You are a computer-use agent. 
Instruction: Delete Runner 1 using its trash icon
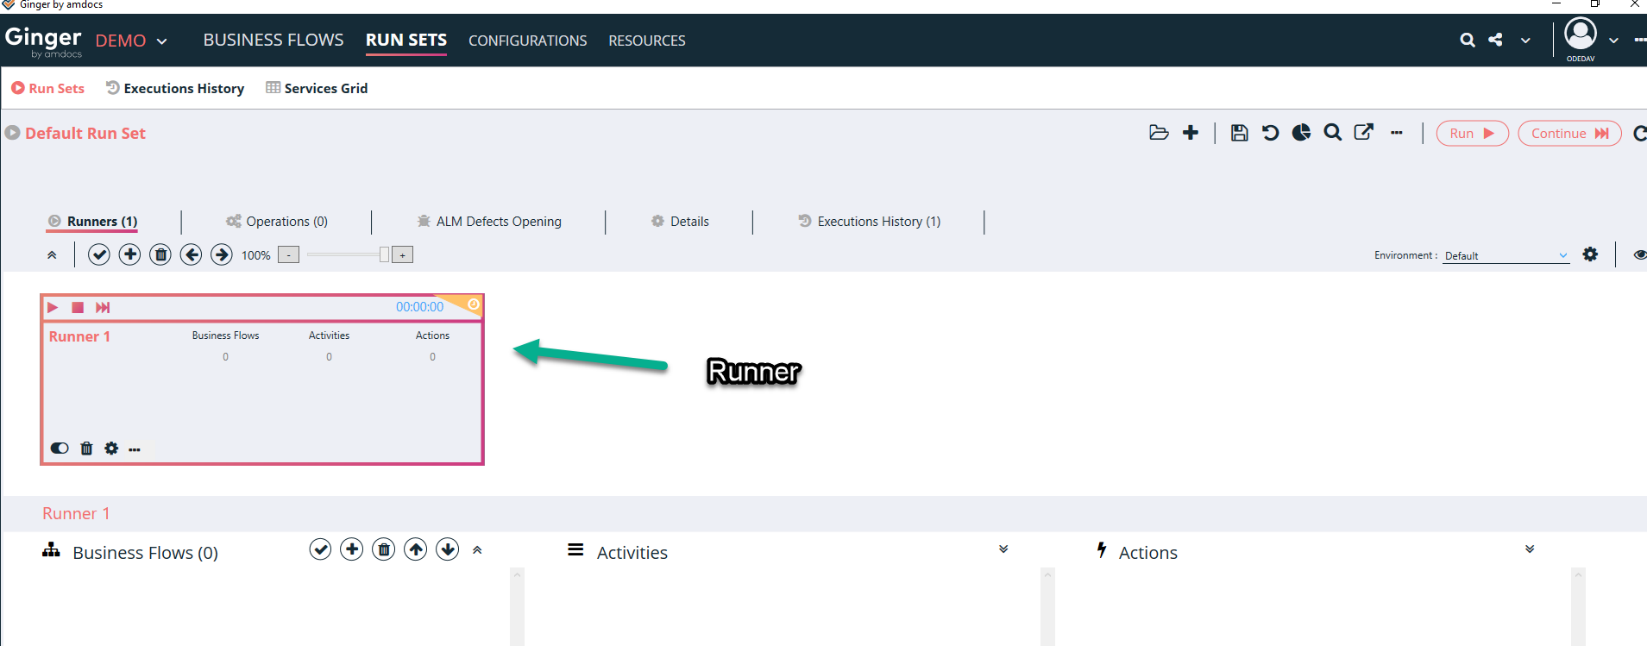[x=86, y=449]
